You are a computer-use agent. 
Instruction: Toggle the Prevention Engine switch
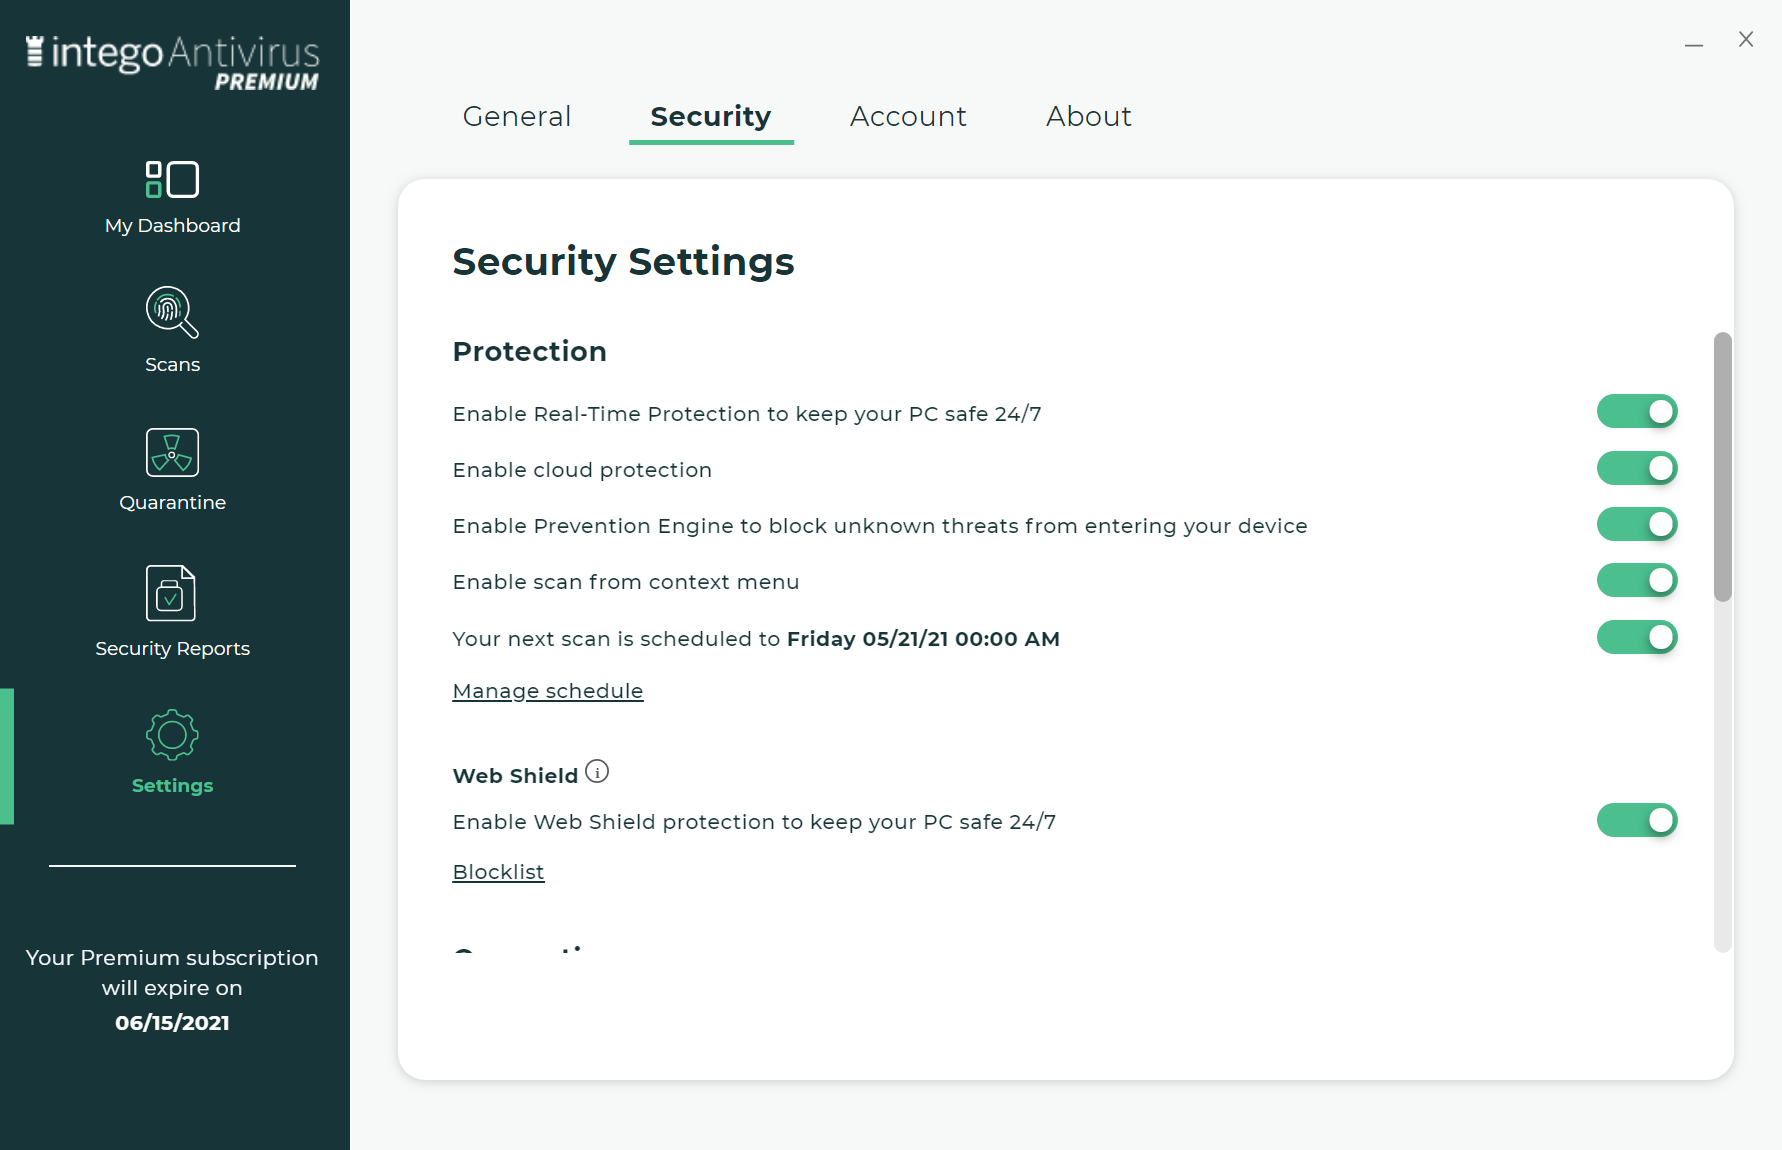pos(1637,524)
